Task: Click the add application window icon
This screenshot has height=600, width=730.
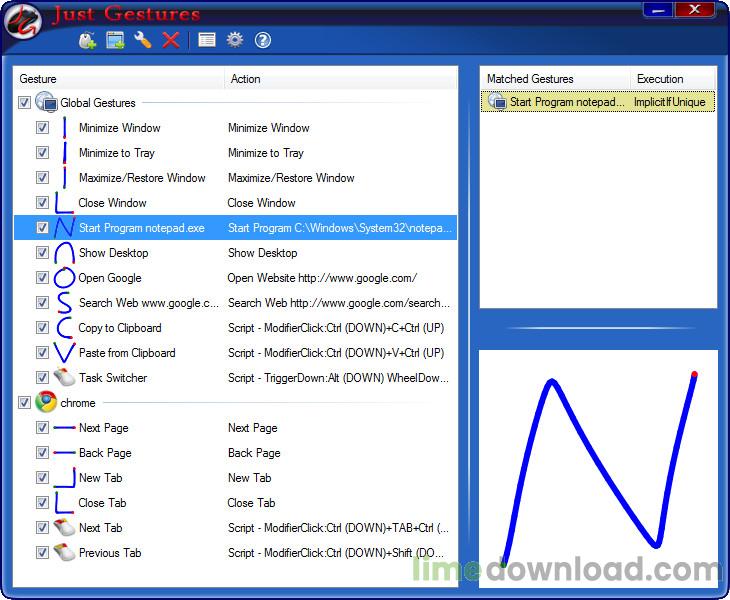Action: coord(115,40)
